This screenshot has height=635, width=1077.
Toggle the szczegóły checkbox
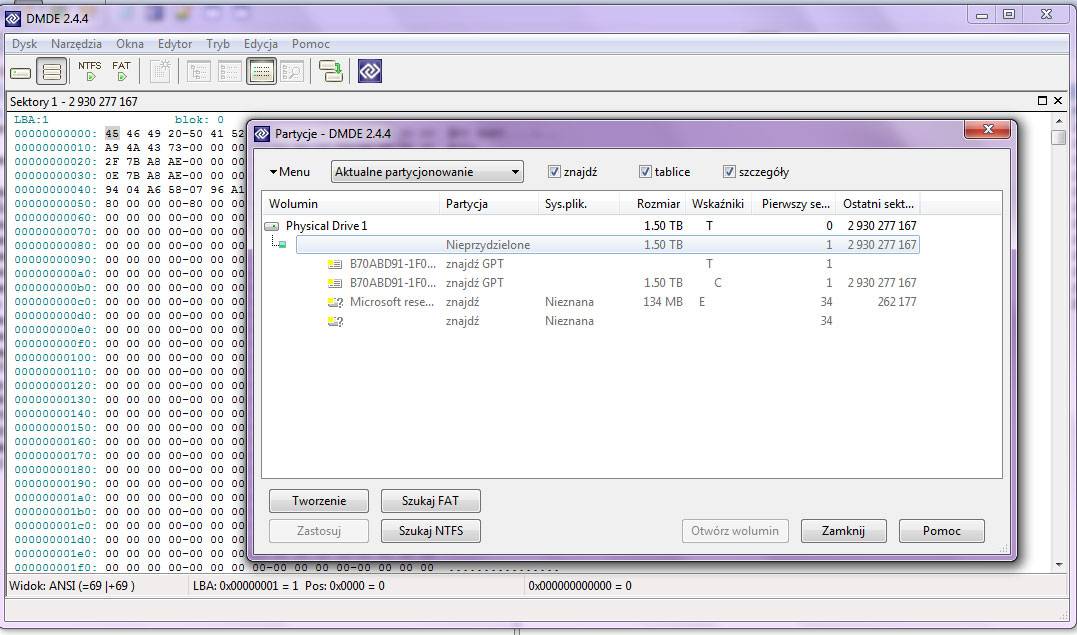point(729,172)
